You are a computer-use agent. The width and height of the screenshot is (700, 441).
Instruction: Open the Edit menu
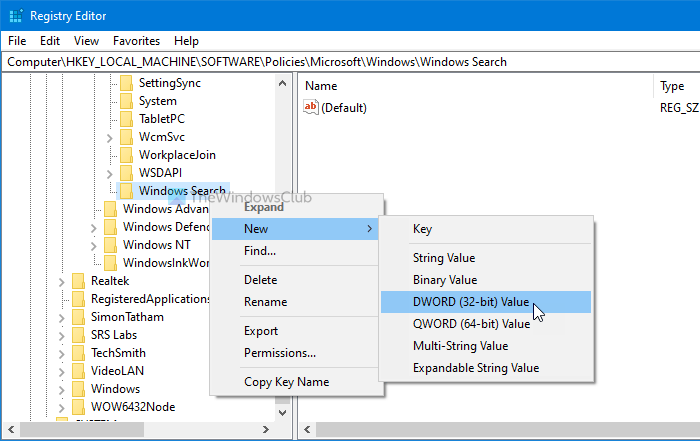point(50,41)
